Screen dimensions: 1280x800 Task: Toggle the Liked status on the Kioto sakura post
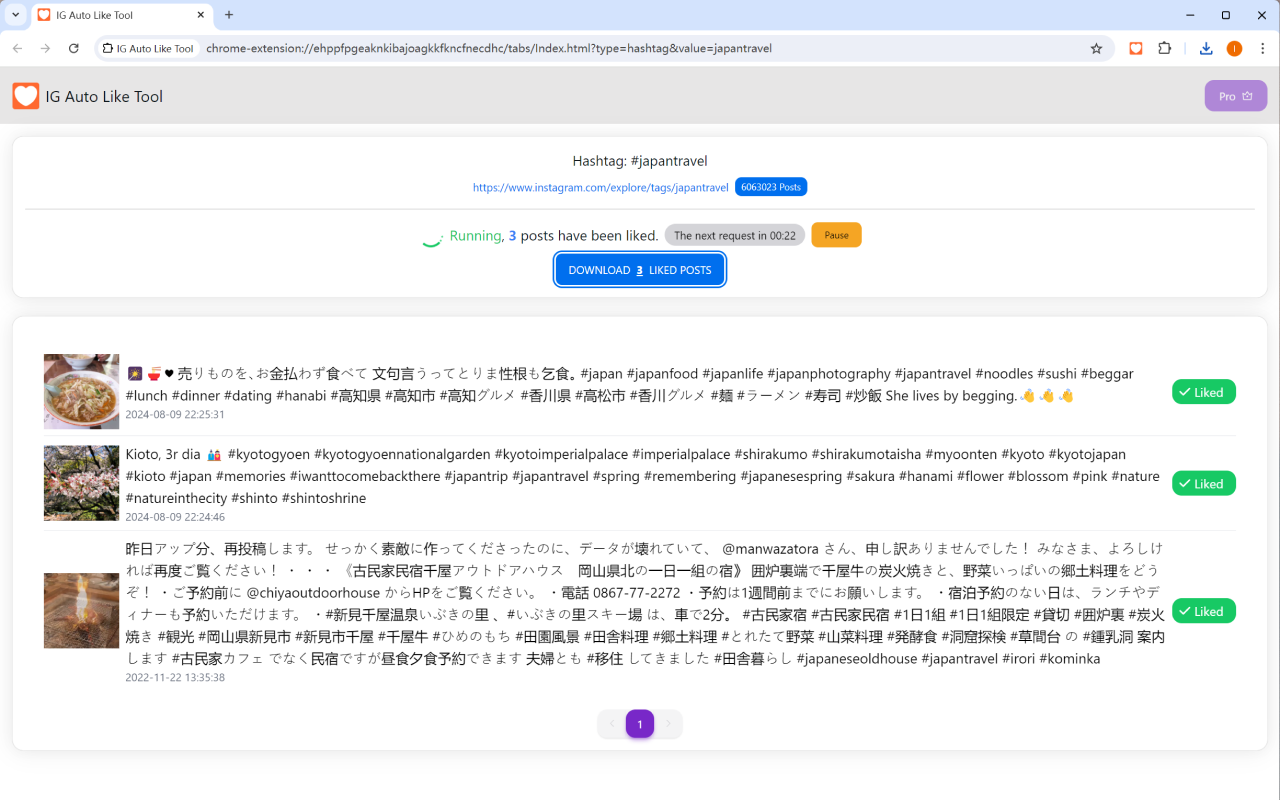coord(1203,483)
